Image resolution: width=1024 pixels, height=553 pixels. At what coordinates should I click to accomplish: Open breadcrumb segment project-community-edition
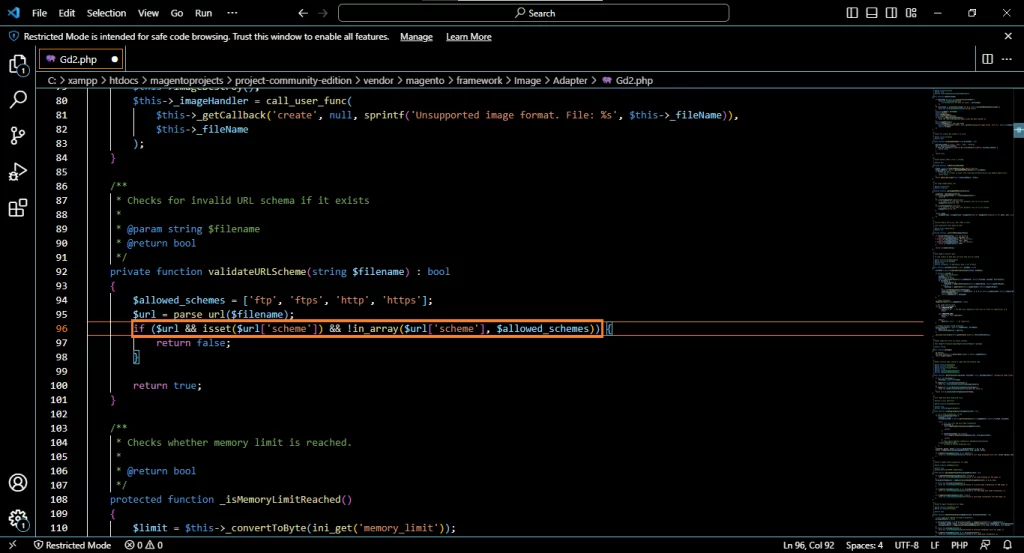point(293,80)
